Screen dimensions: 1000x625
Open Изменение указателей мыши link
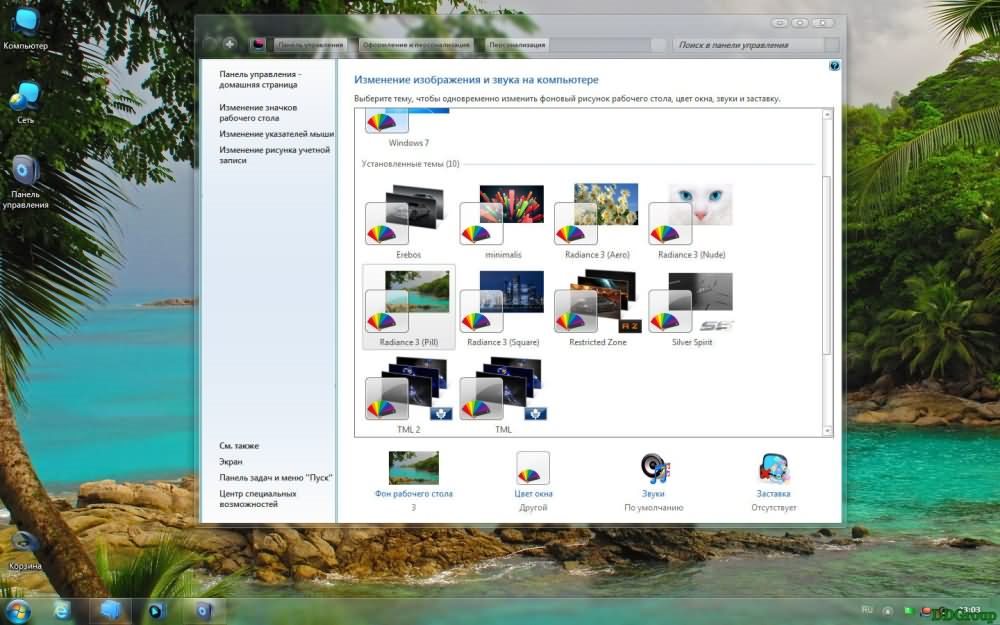pyautogui.click(x=277, y=133)
